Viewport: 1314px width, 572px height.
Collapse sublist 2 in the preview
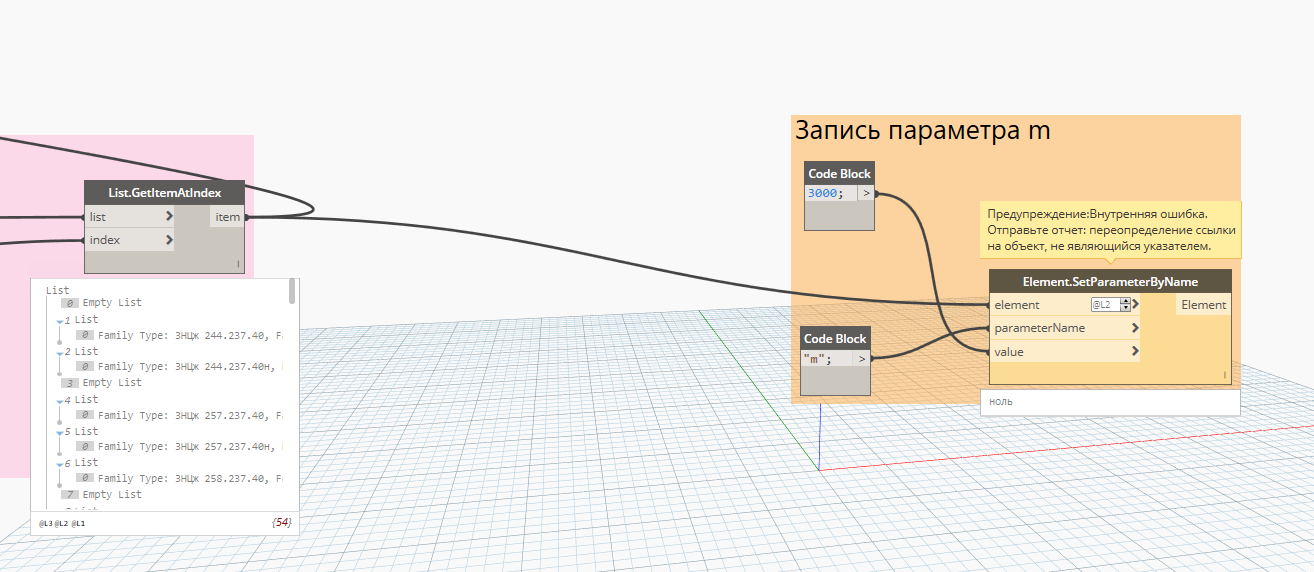click(60, 353)
